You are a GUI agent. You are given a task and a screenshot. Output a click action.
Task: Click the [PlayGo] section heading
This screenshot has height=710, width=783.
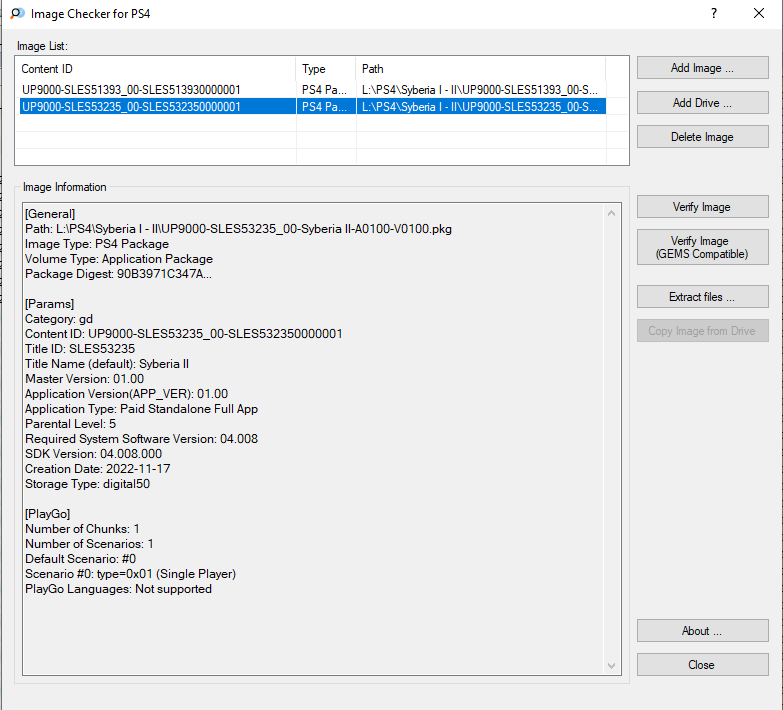47,513
